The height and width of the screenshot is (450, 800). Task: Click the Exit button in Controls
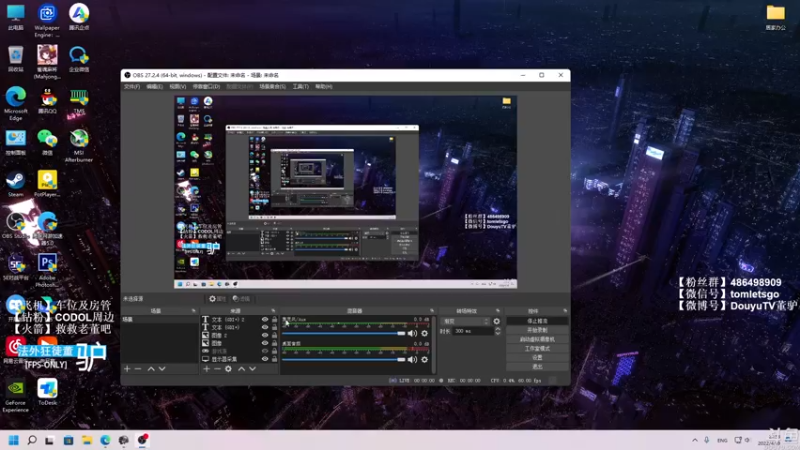coord(537,367)
